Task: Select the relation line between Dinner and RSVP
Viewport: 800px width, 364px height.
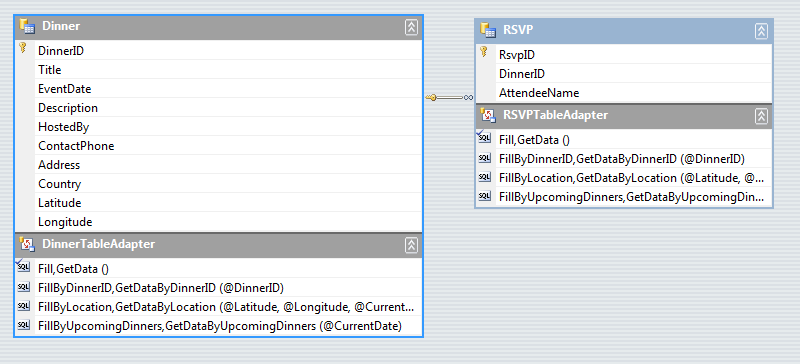Action: (449, 97)
